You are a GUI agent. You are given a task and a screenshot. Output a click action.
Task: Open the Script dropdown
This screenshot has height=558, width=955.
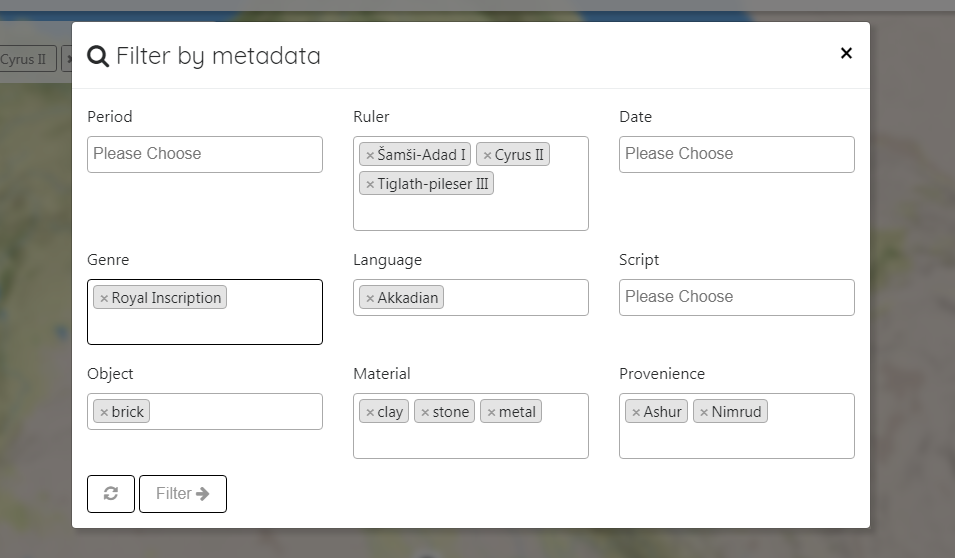(x=736, y=297)
